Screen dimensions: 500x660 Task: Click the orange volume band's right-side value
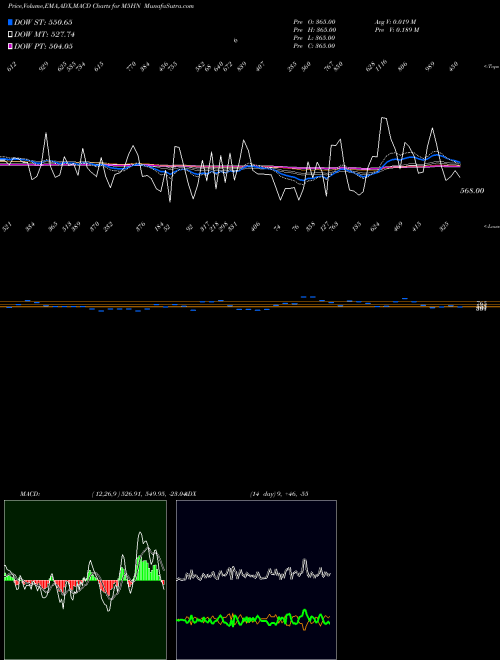pos(481,306)
